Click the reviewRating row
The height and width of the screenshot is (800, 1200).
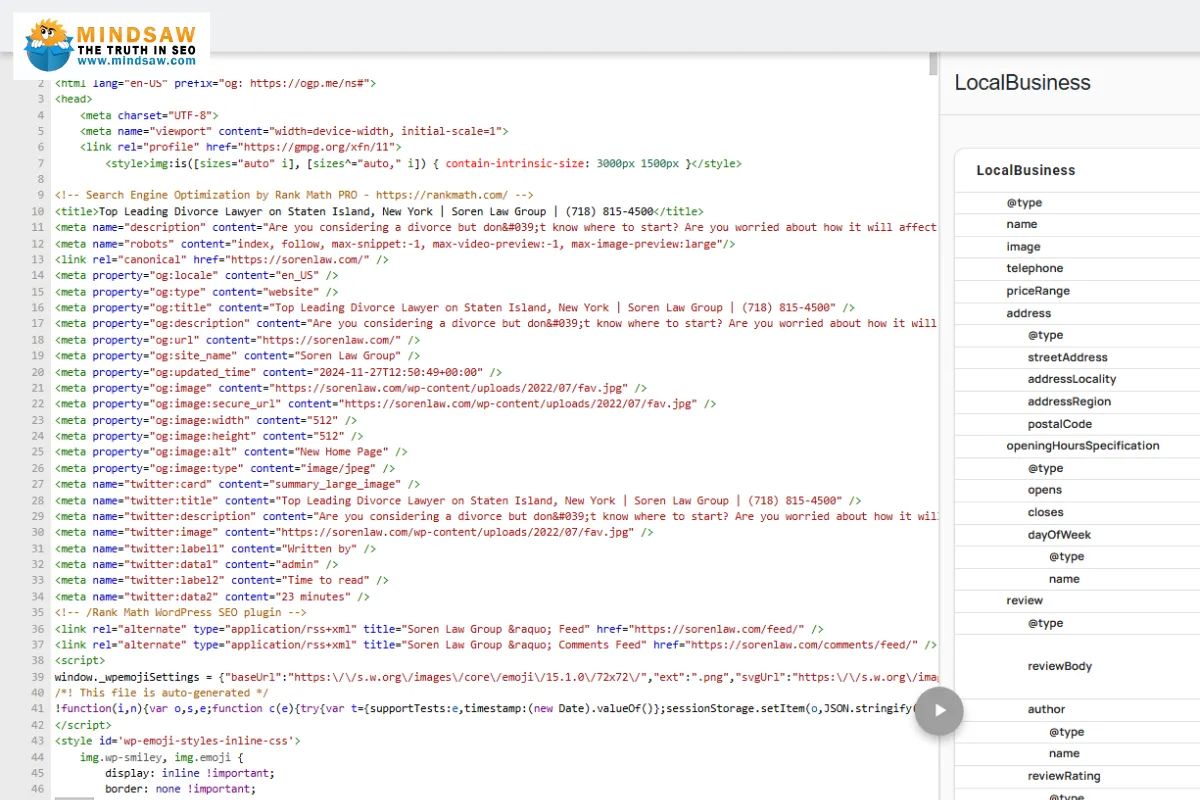click(1077, 776)
